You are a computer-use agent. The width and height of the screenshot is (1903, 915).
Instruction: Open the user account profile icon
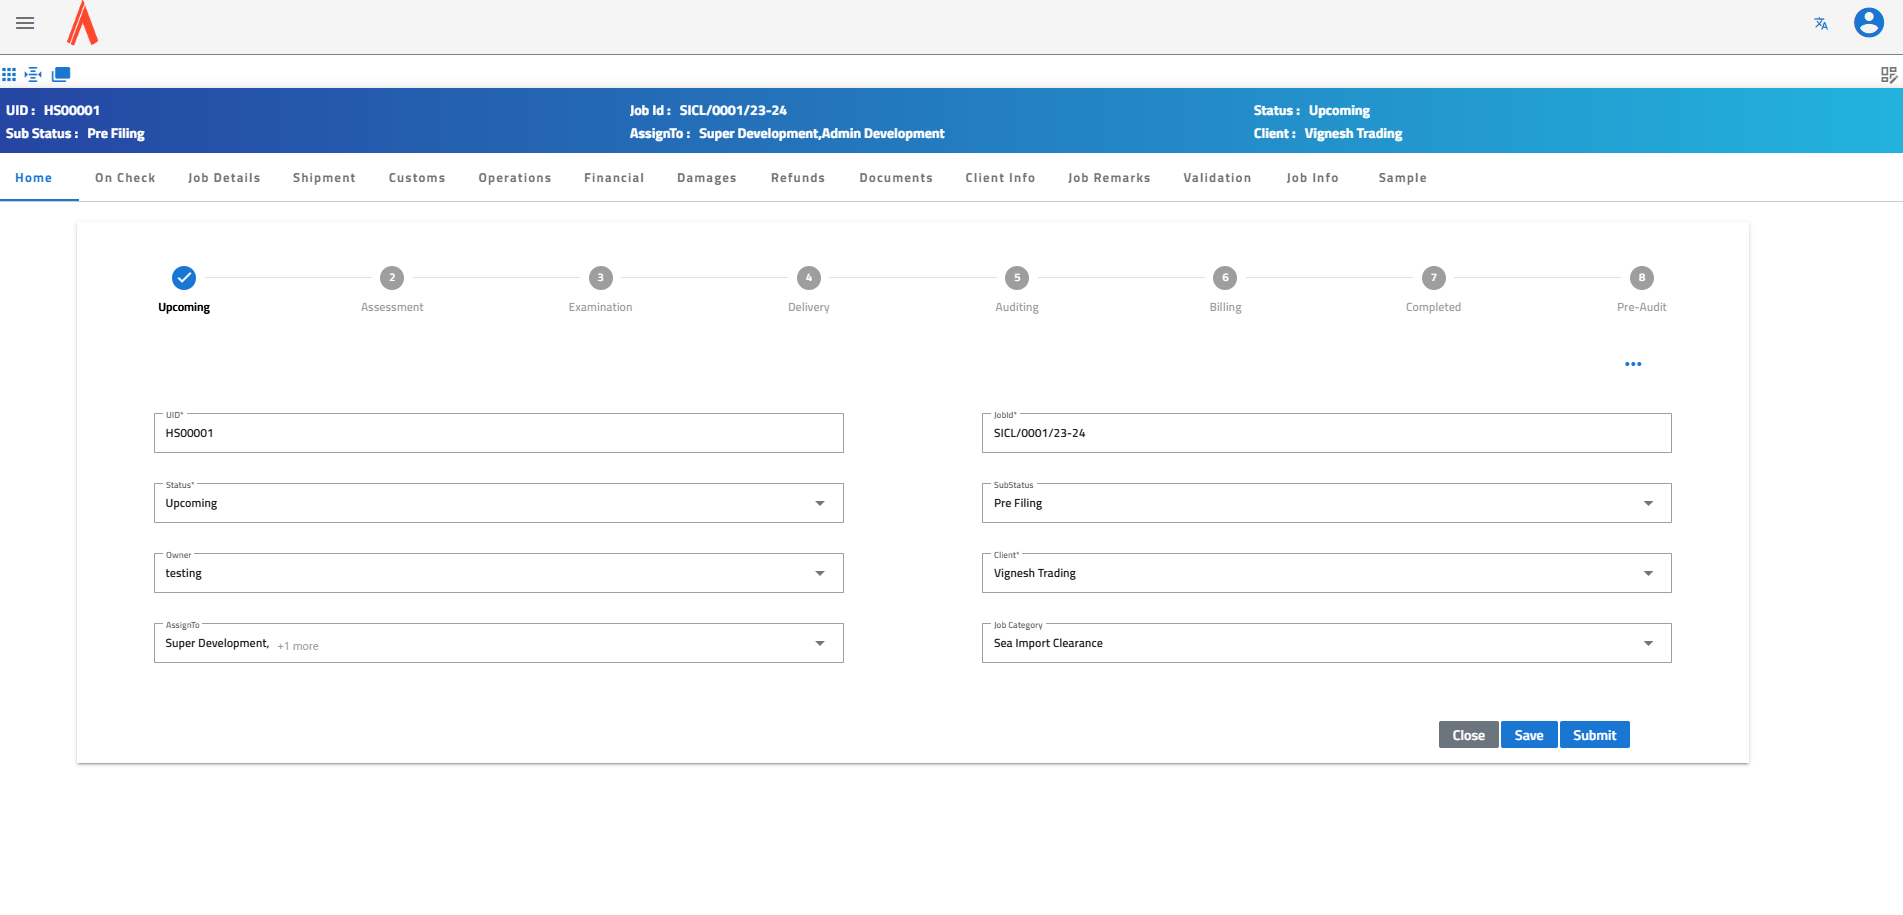[1868, 23]
